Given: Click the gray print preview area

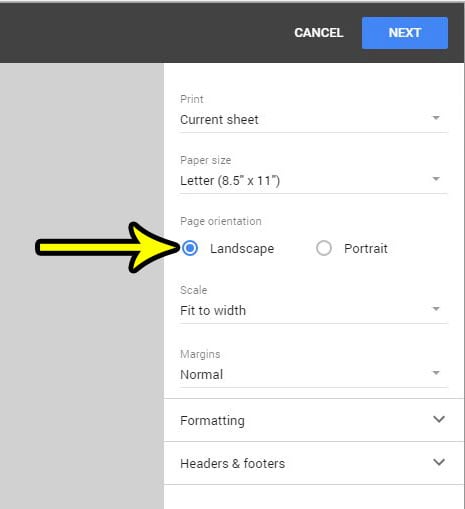Looking at the screenshot, I should [x=82, y=367].
